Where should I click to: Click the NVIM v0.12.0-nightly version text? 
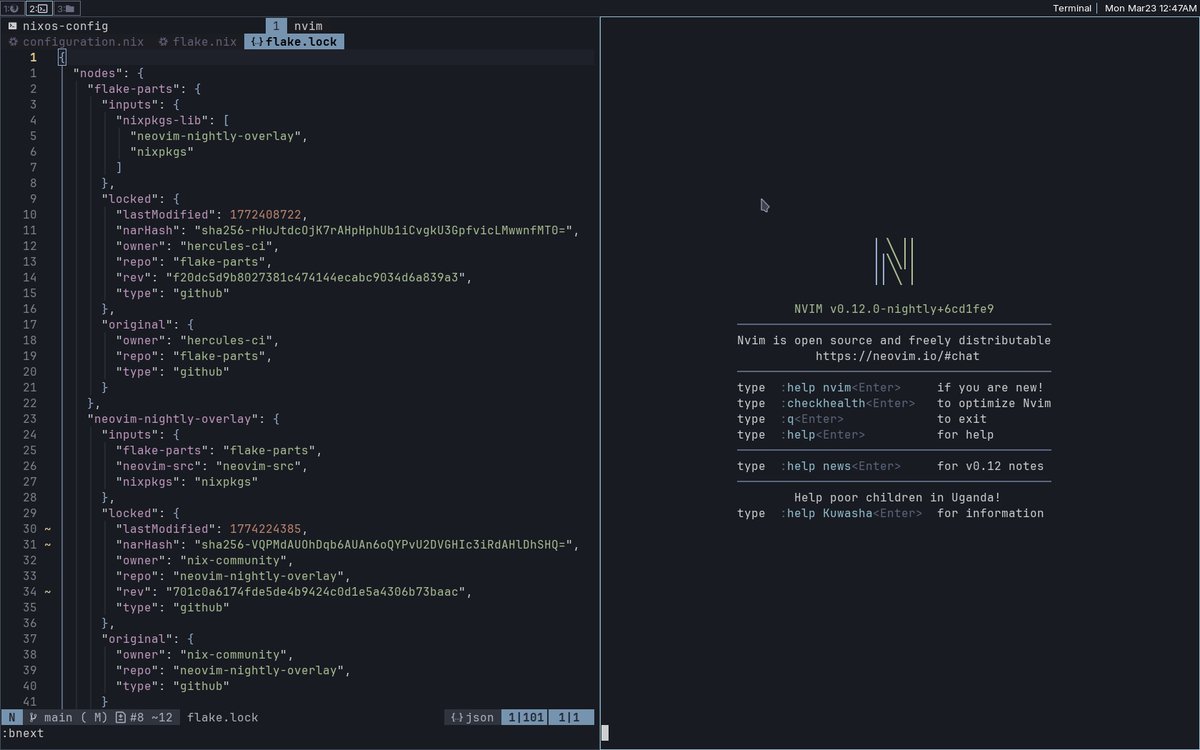(894, 309)
